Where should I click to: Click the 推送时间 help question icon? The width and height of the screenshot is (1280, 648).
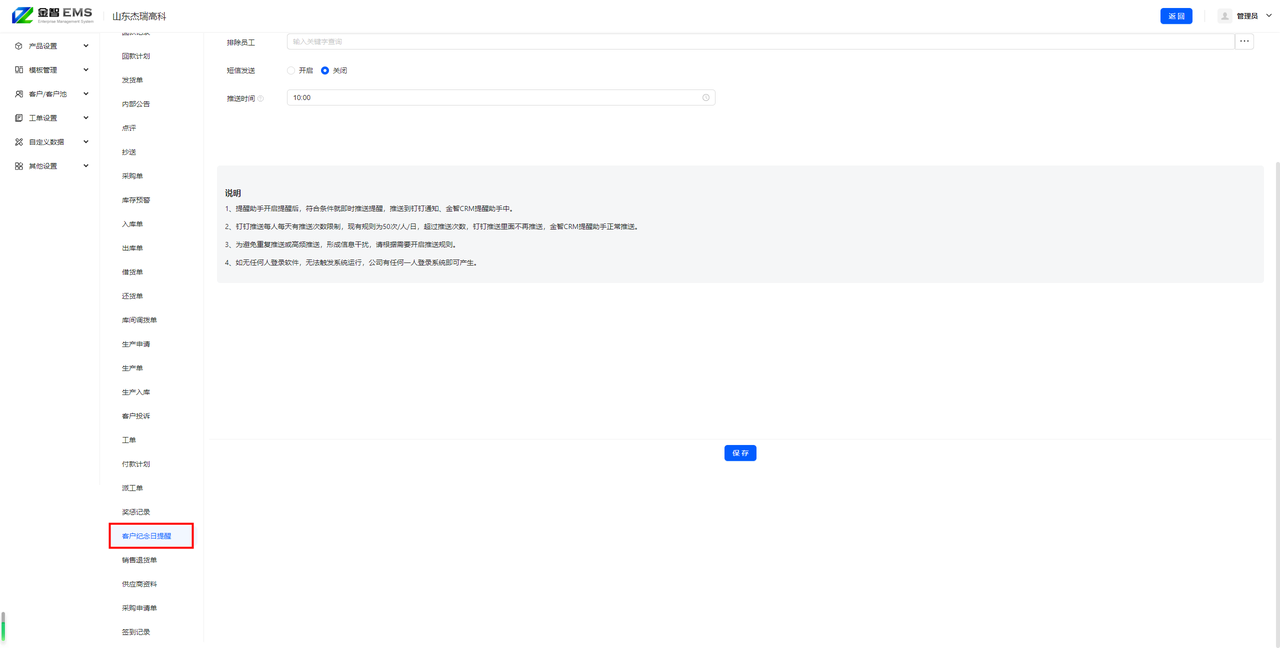[x=261, y=99]
